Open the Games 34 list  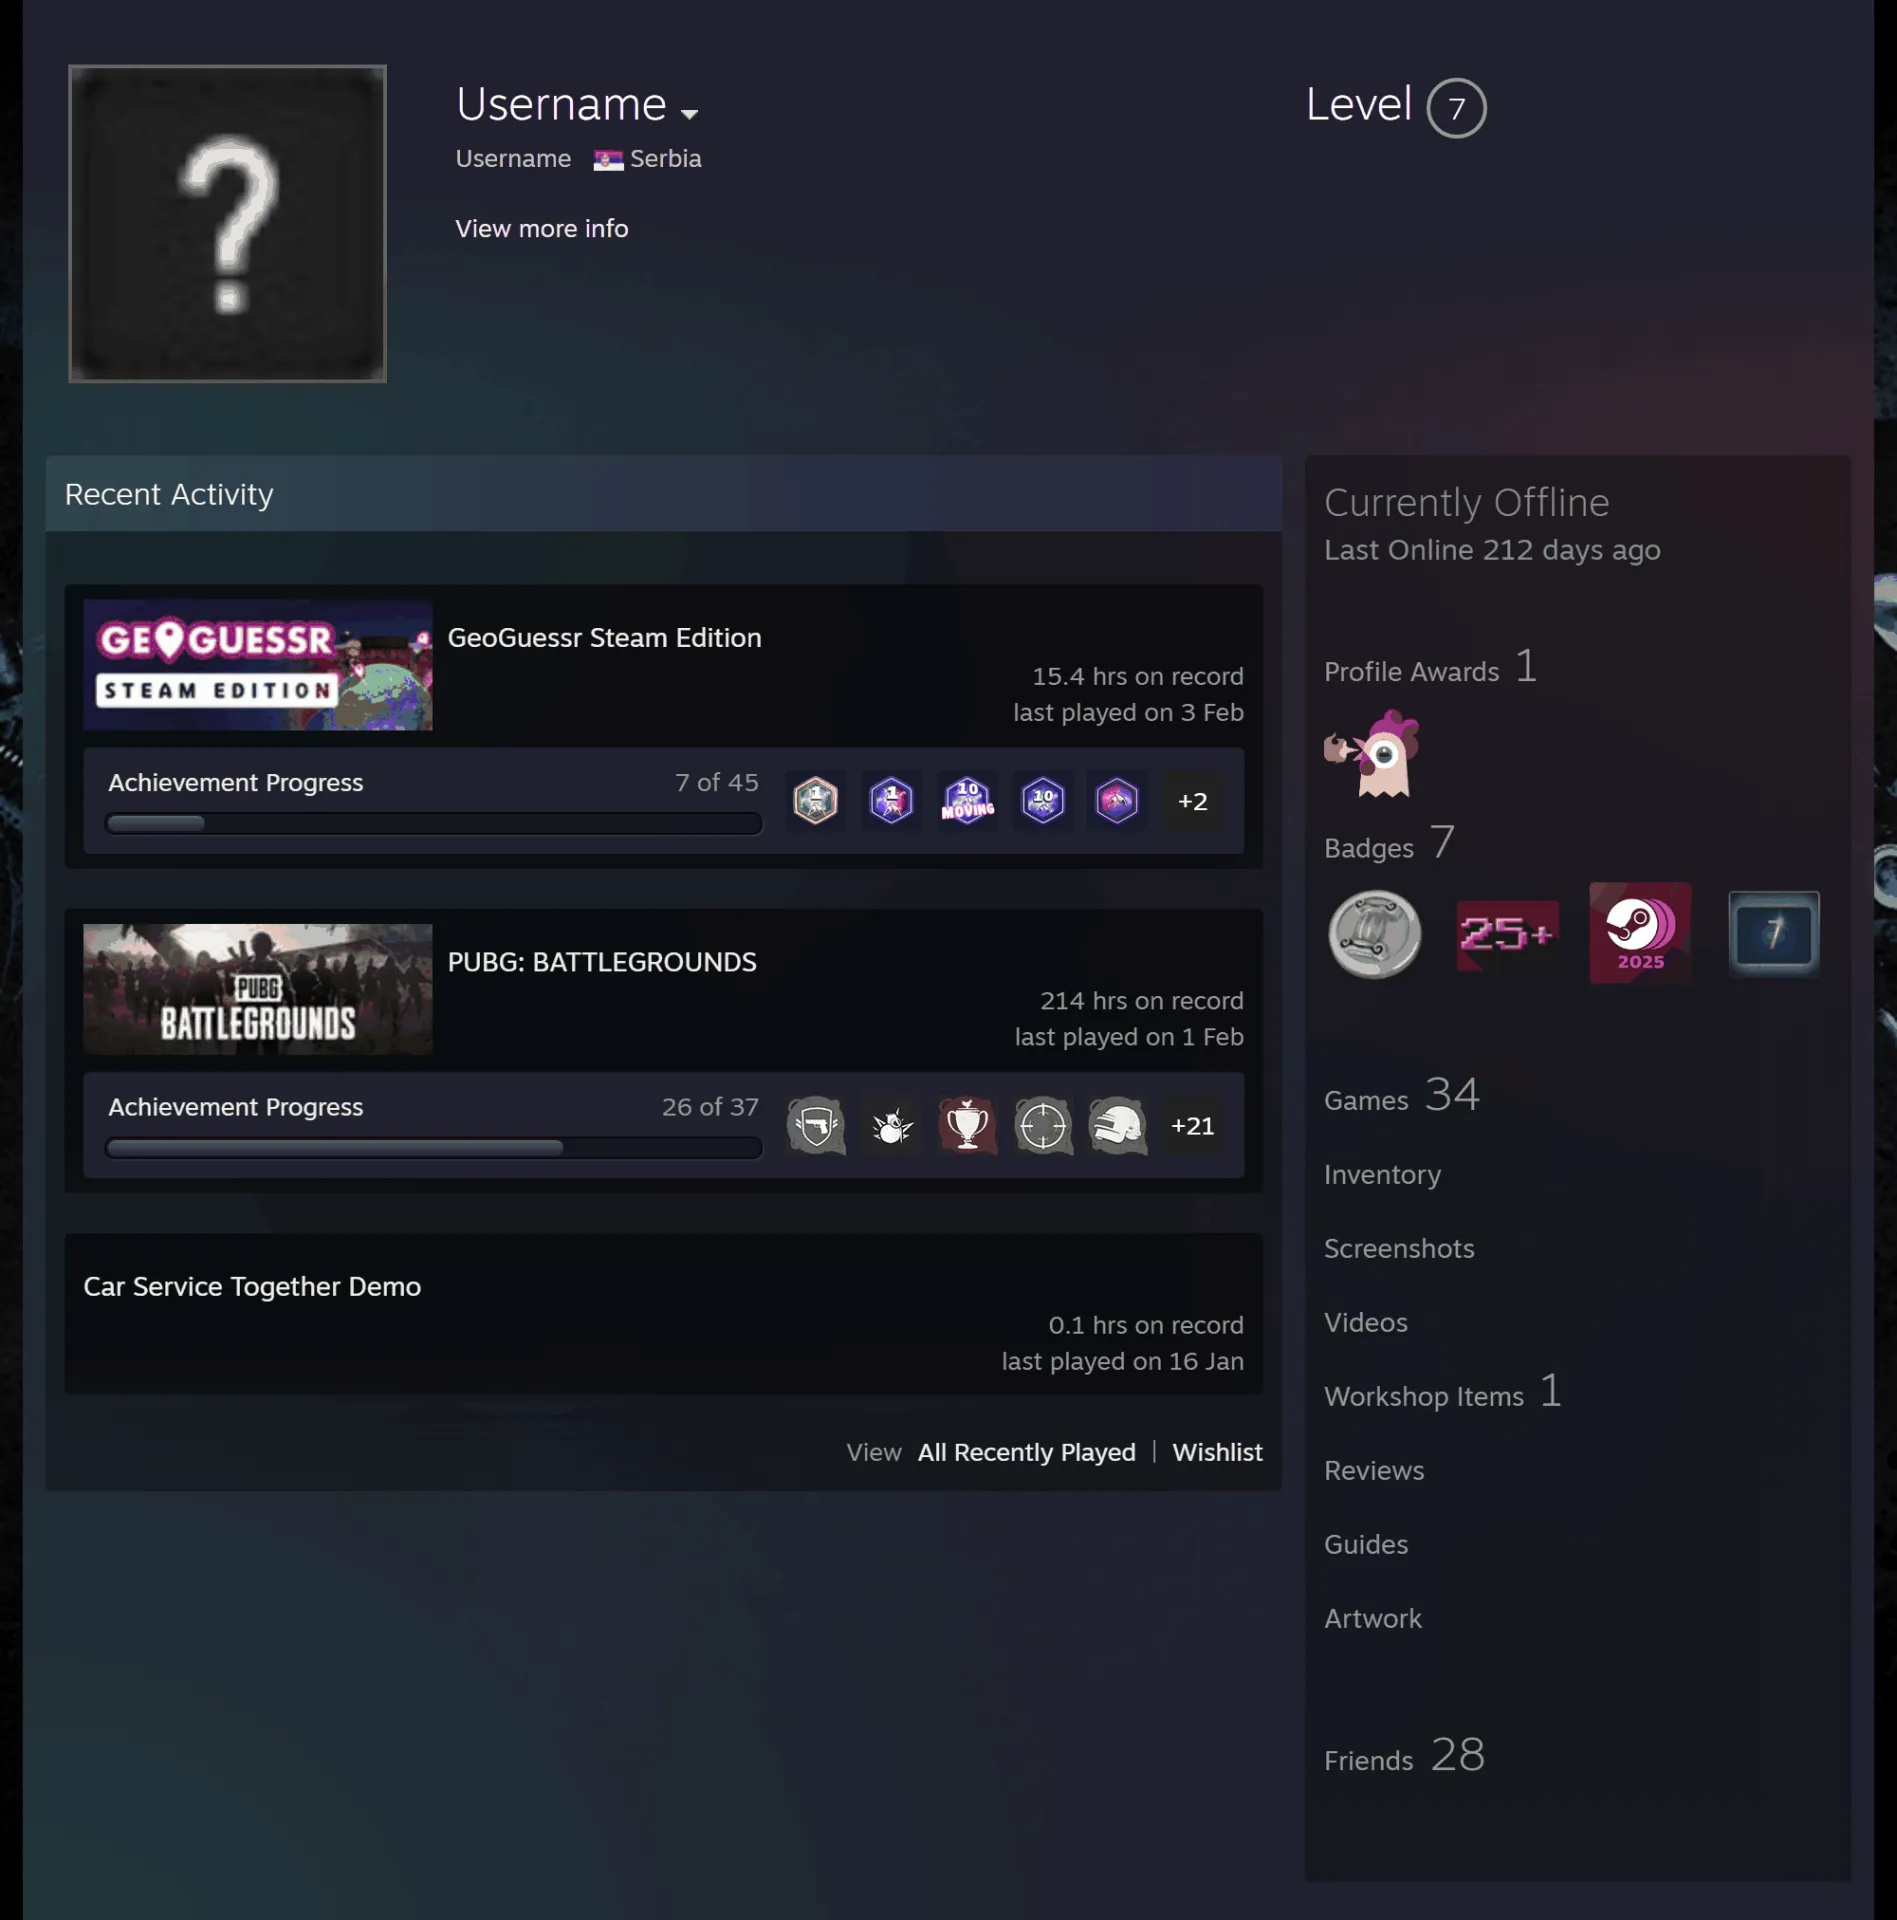pyautogui.click(x=1402, y=1096)
